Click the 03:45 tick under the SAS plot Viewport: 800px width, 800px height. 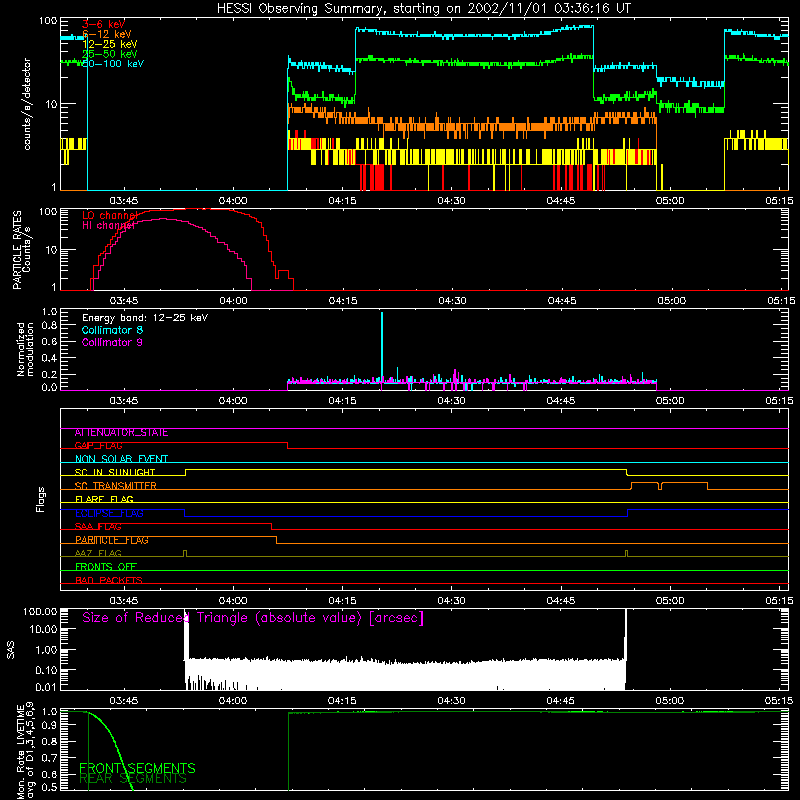point(123,701)
